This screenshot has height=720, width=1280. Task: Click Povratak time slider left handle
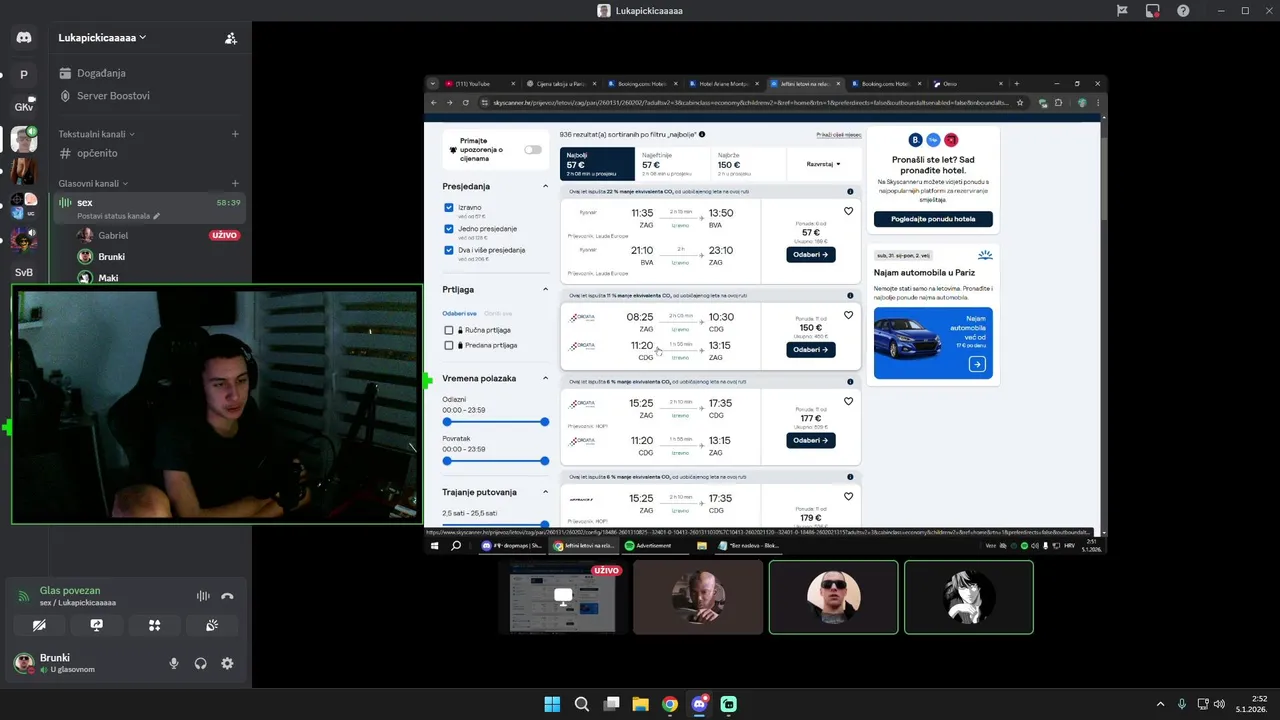click(447, 461)
